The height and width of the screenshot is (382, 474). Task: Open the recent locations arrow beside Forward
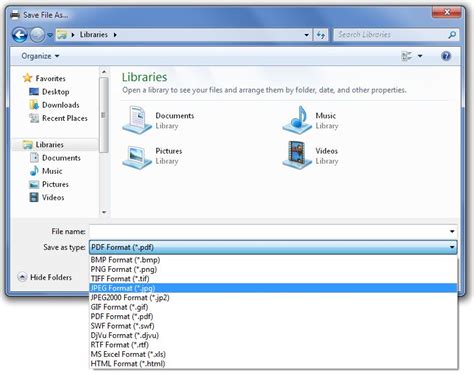point(50,35)
